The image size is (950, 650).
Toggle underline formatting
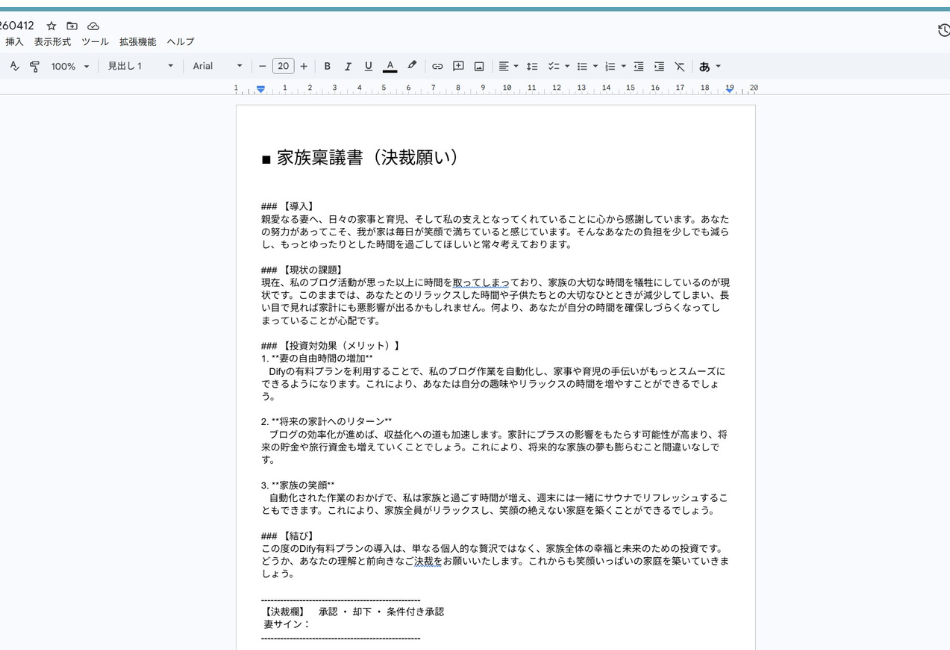click(367, 67)
